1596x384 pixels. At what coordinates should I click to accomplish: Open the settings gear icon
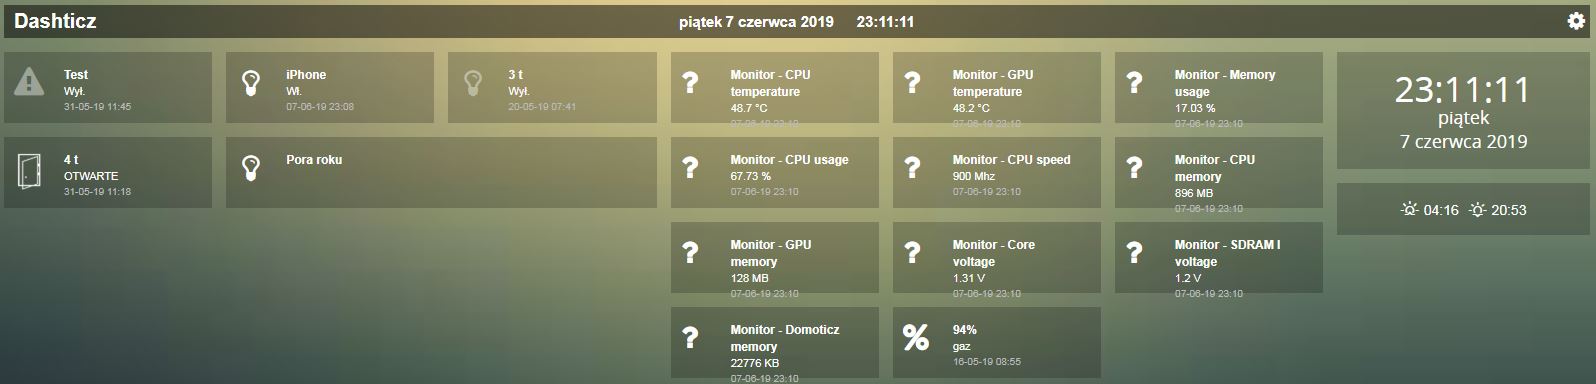click(x=1576, y=21)
